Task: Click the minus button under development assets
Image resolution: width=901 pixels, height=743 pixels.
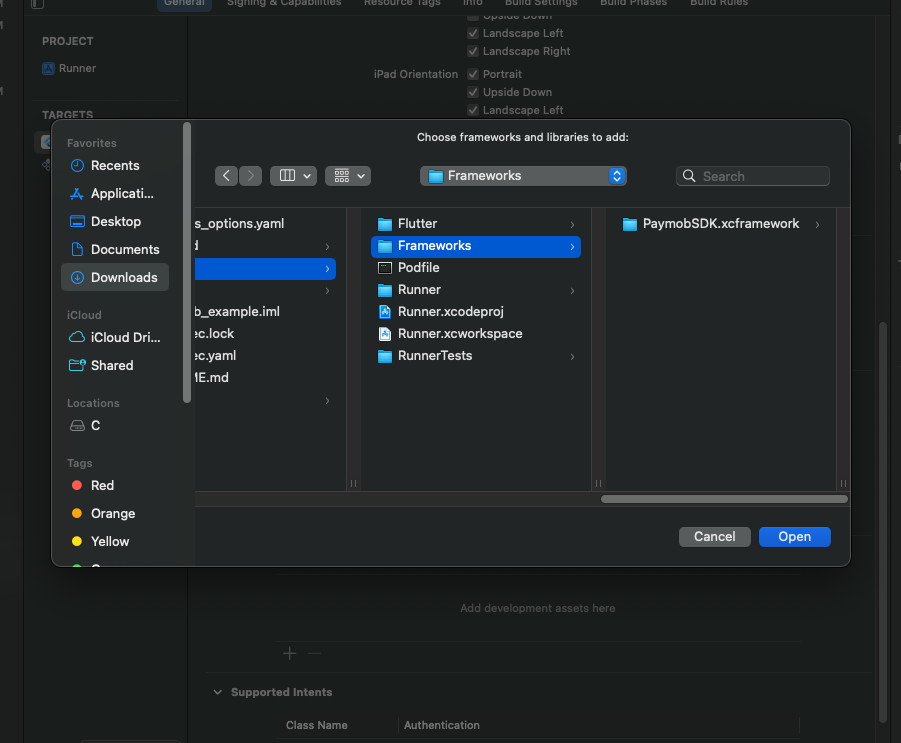Action: coord(314,653)
